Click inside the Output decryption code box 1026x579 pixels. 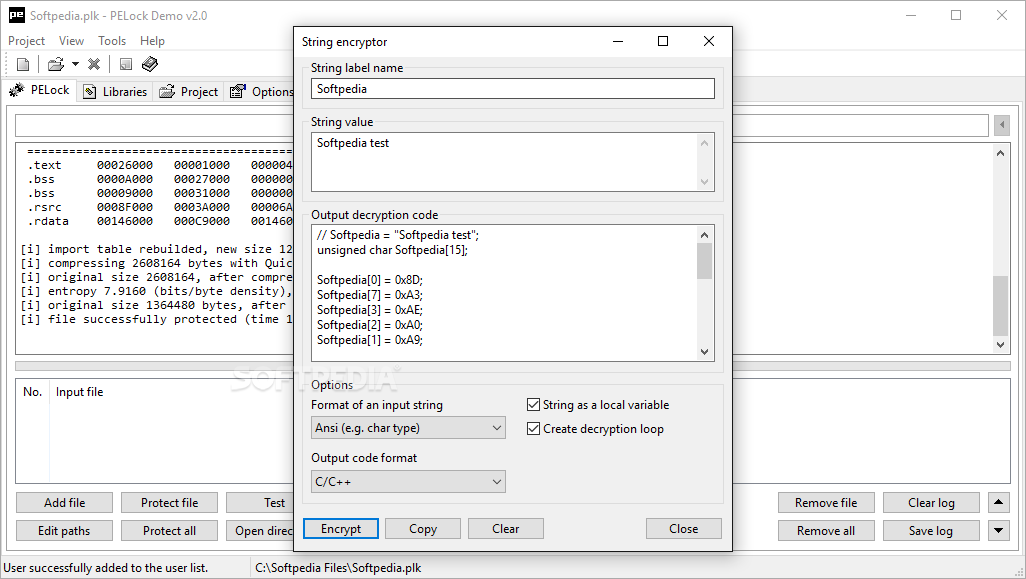pyautogui.click(x=504, y=292)
